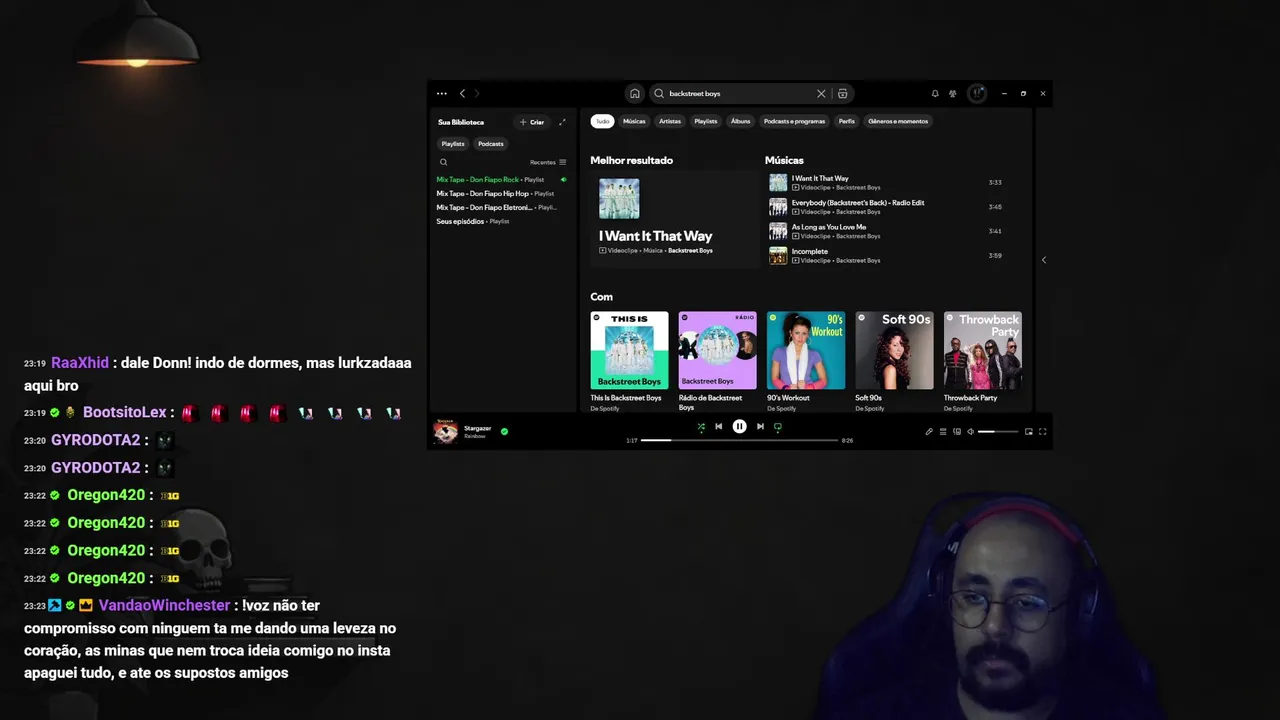
Task: Select the Podcasts e programas tab
Action: tap(795, 121)
